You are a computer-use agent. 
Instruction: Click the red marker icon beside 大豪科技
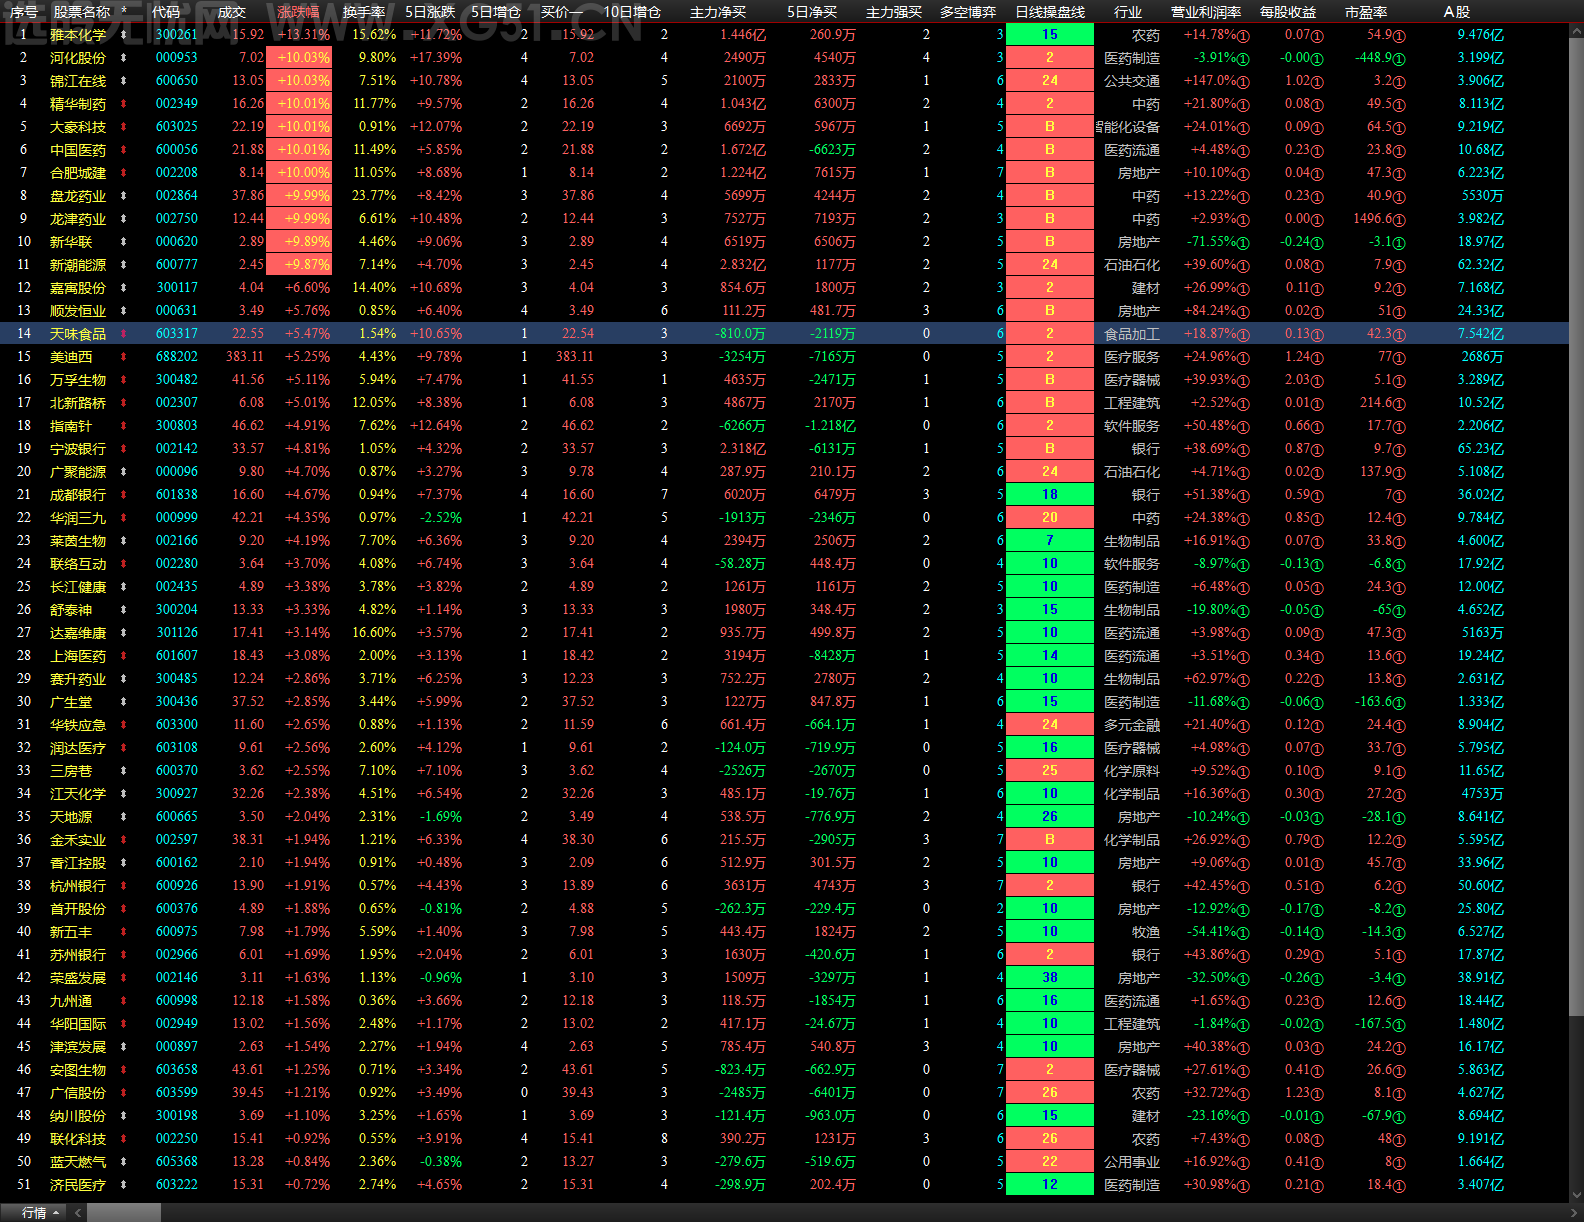click(x=124, y=127)
